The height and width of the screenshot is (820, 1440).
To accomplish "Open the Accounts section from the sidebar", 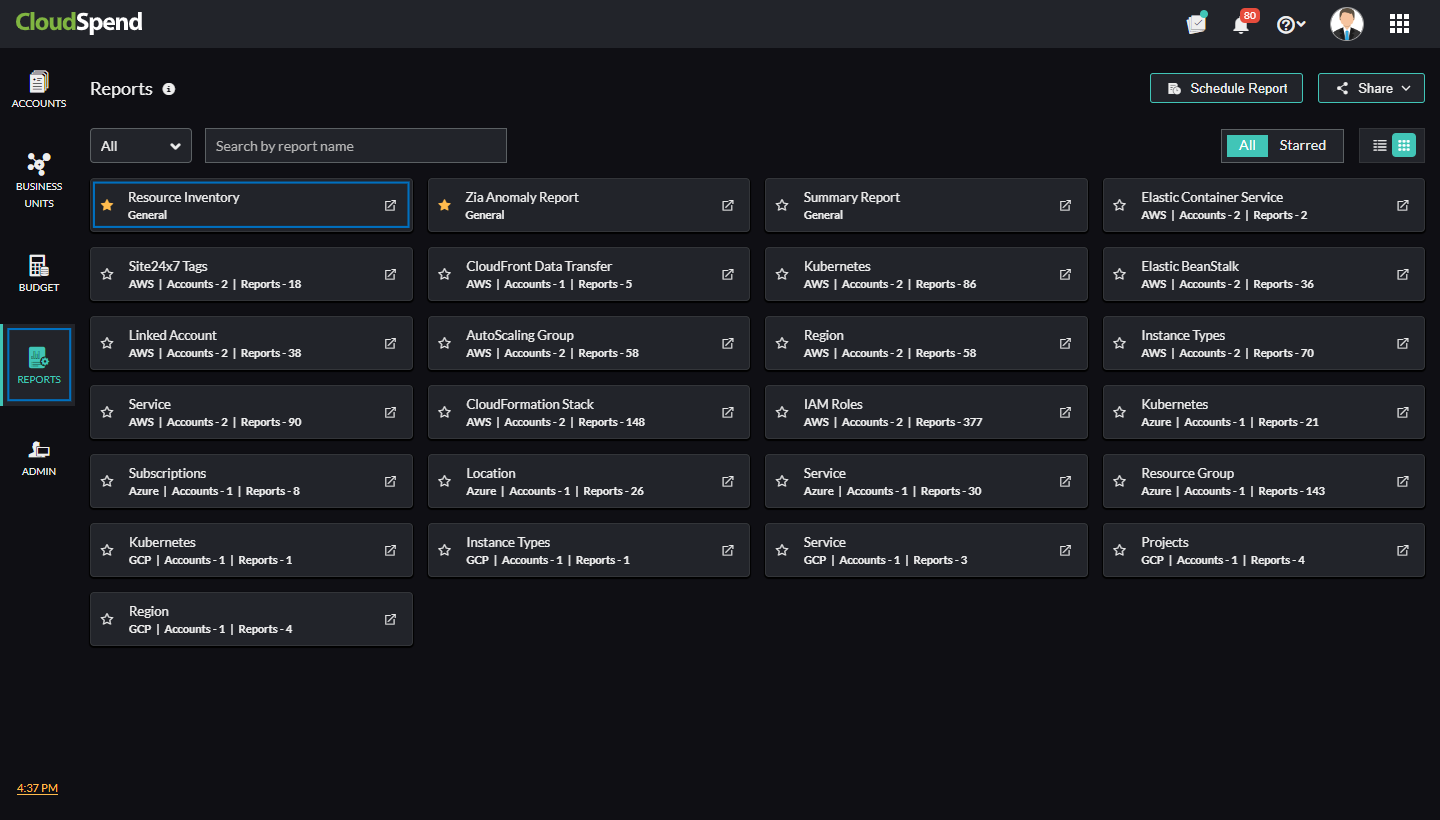I will coord(39,90).
